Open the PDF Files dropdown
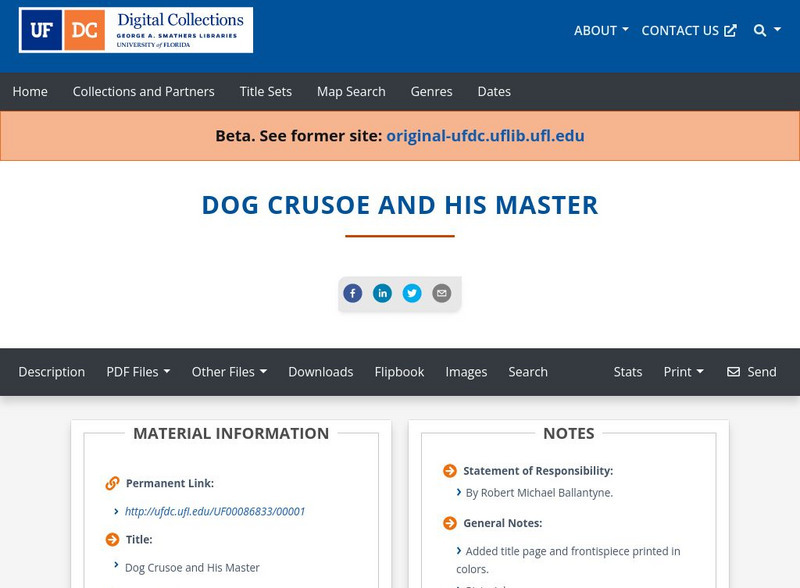This screenshot has width=800, height=588. point(139,371)
